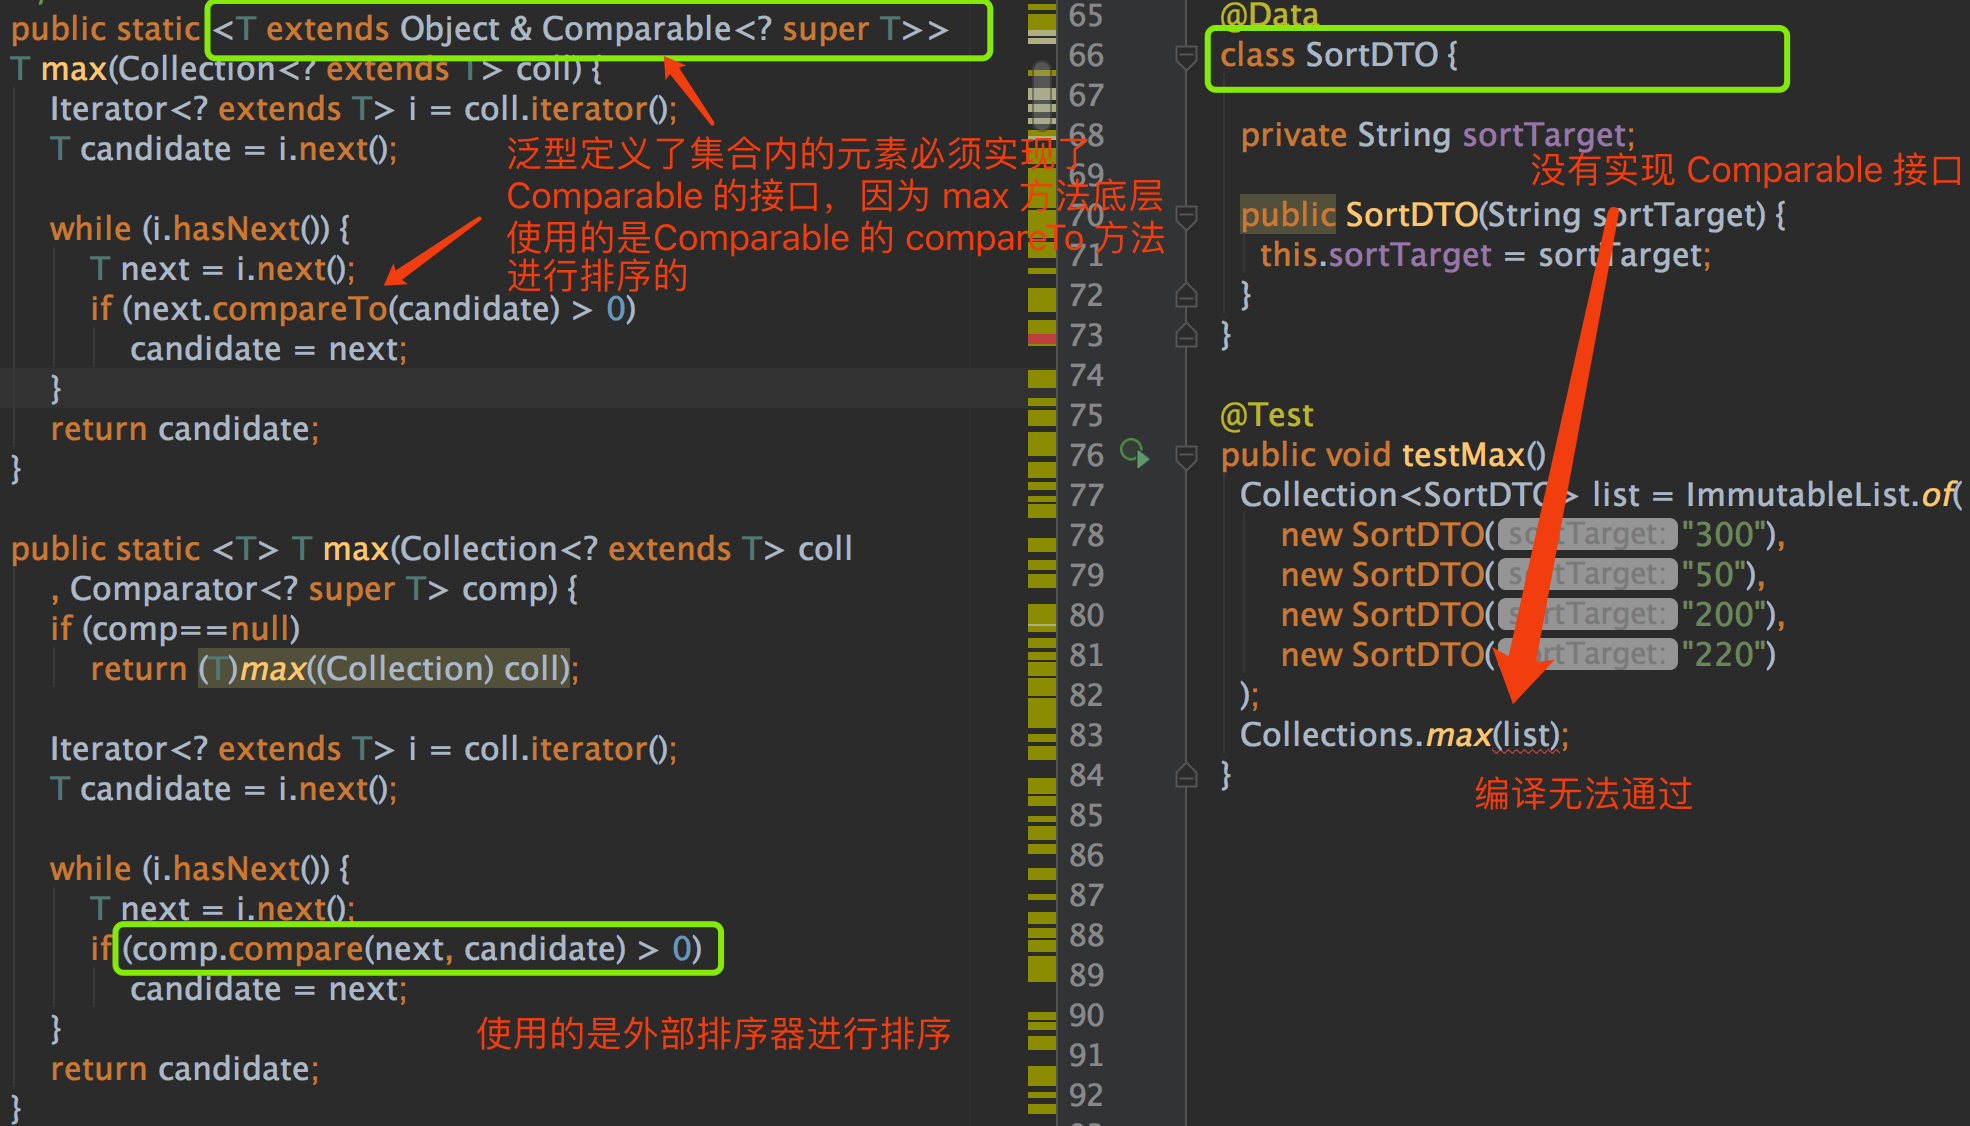
Task: Collapse the testMax method fold arrow at line 76
Action: 1185,455
